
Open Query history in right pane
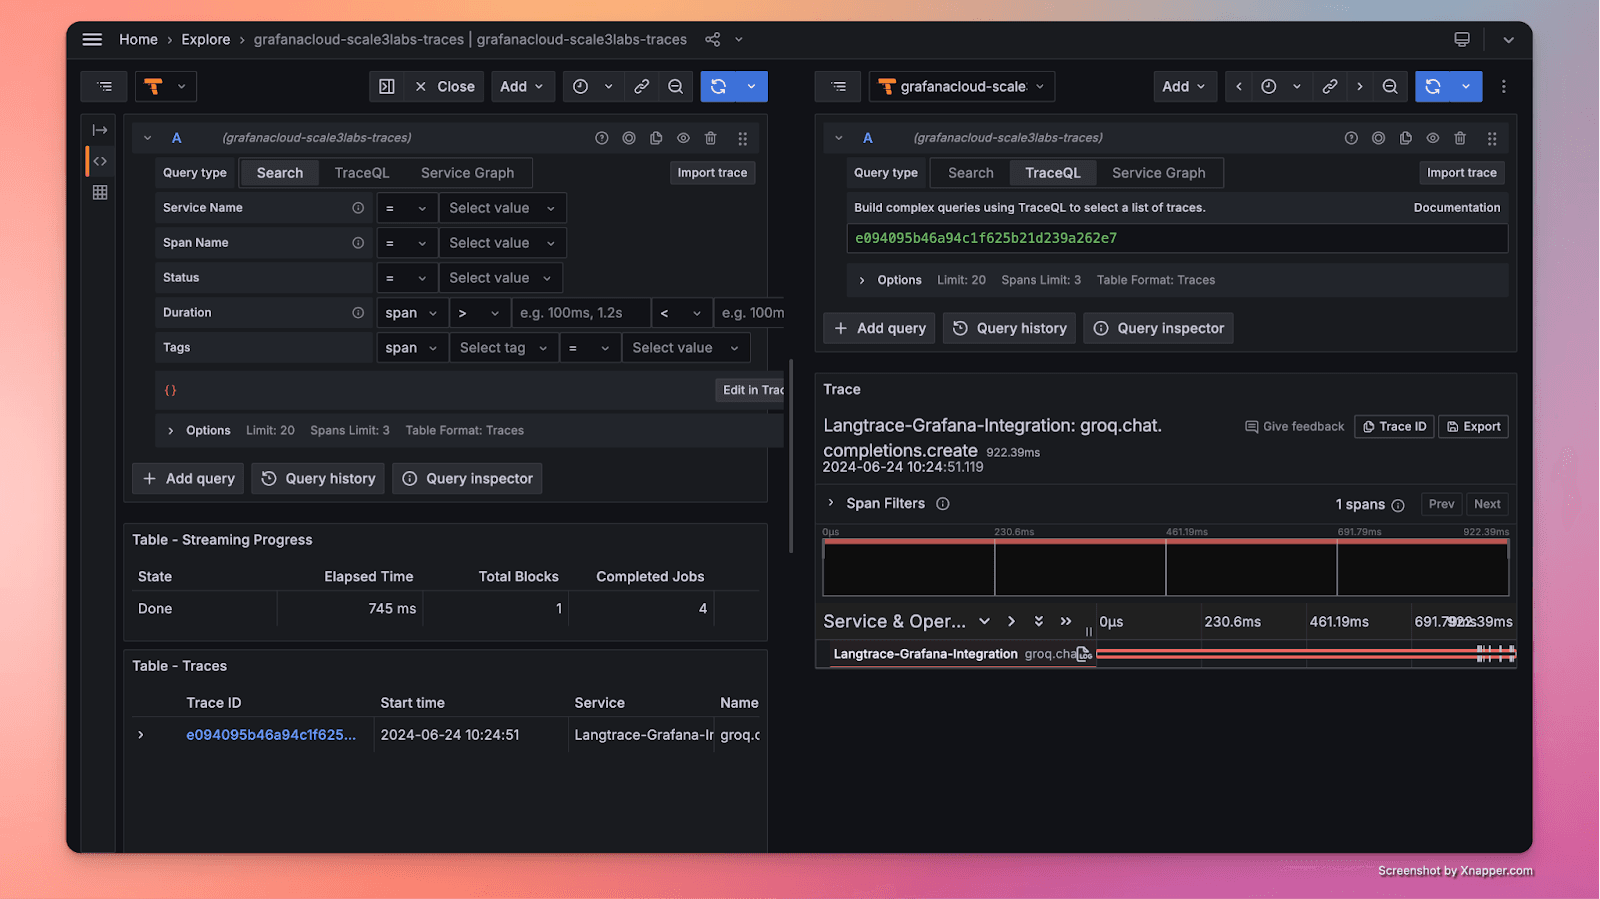[x=1009, y=328]
